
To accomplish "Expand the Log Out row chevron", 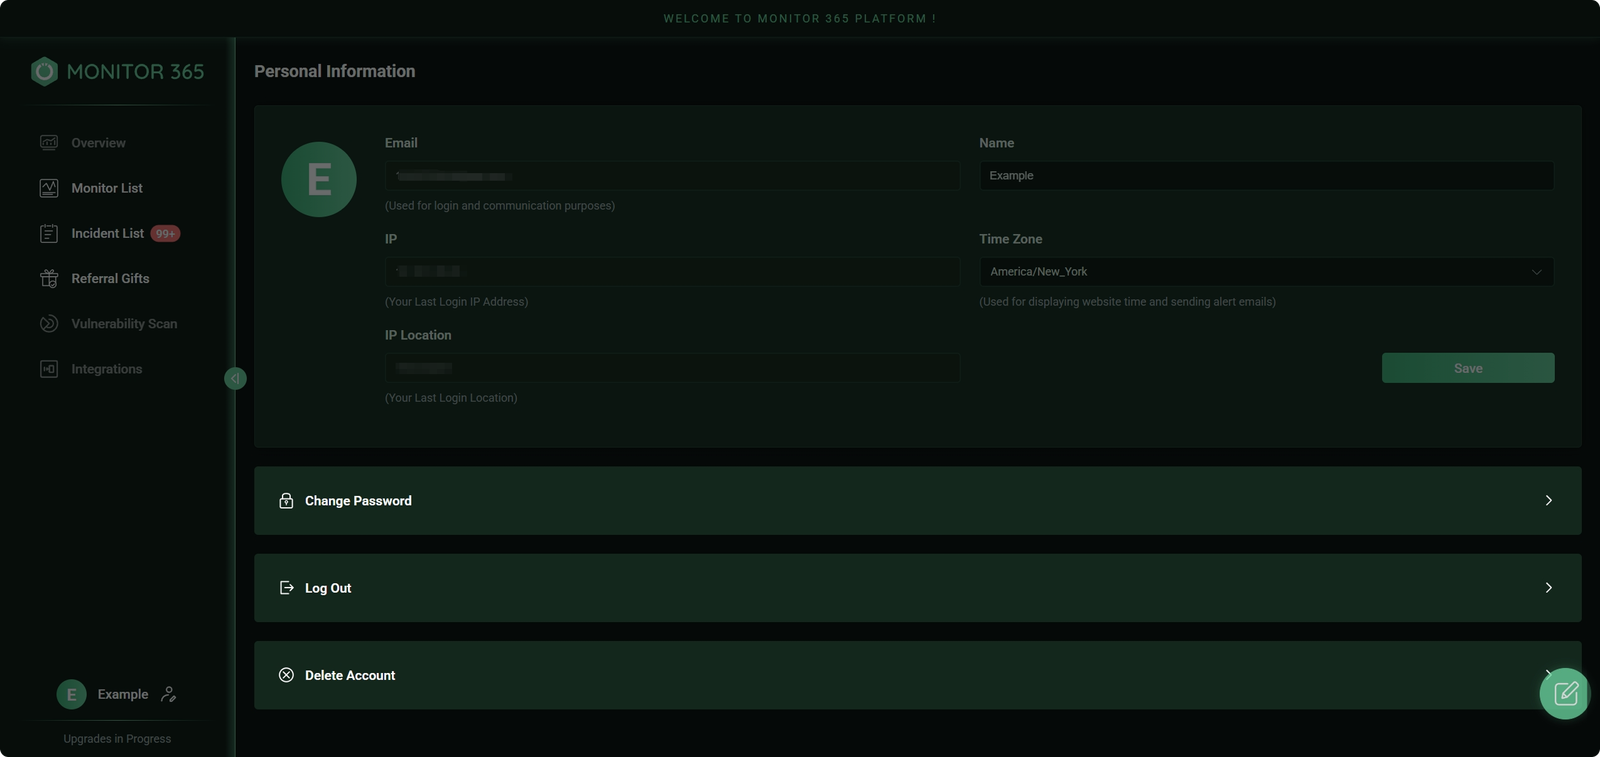I will point(1548,588).
